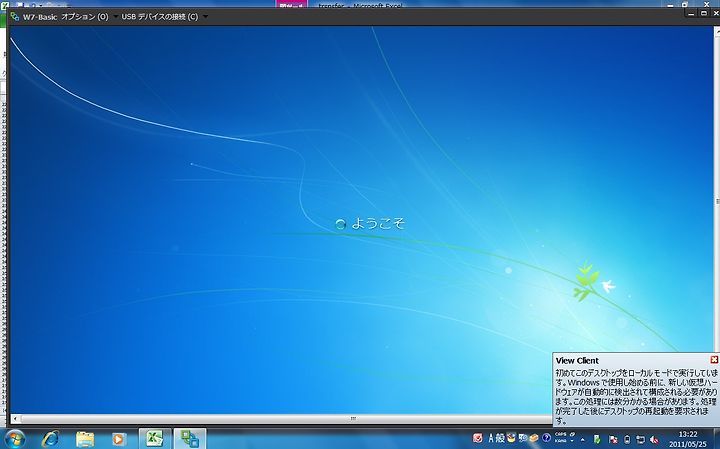This screenshot has height=449, width=720.
Task: Open the network connection tray icon
Action: [640, 439]
